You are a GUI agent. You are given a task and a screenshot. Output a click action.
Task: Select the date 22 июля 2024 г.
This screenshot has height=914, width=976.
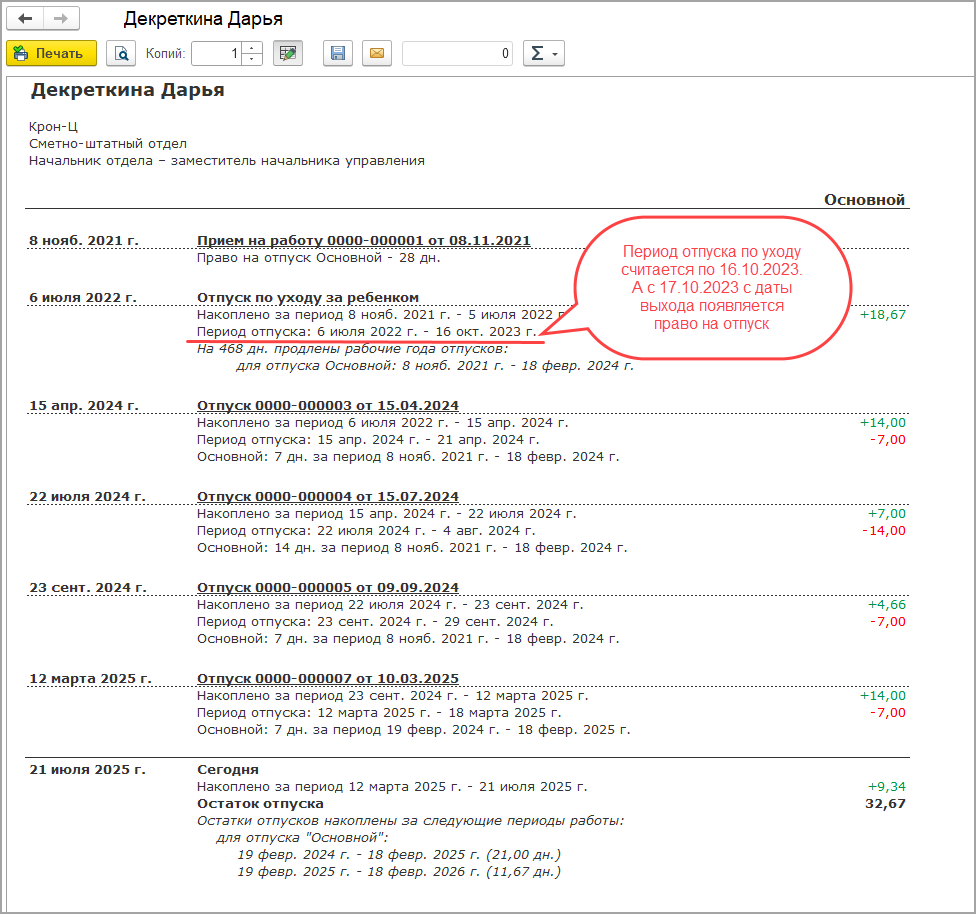(x=87, y=496)
